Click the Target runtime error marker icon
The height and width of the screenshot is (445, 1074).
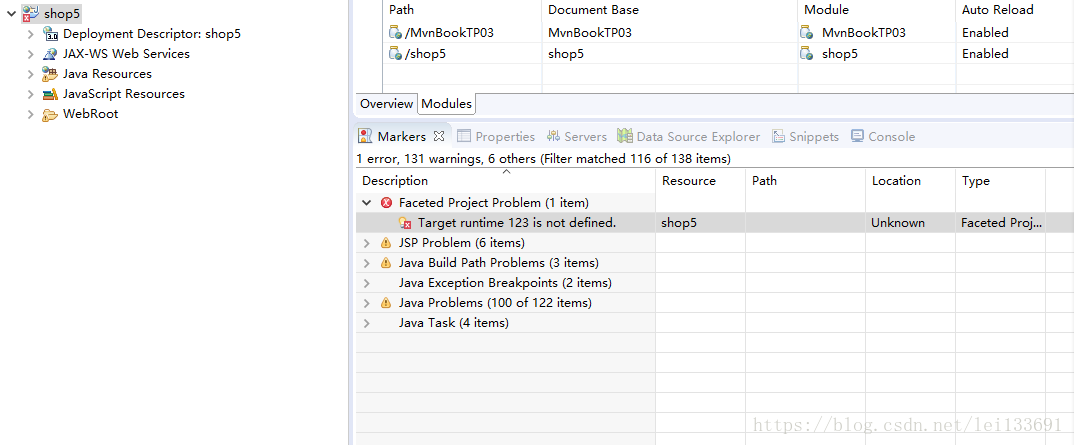[405, 222]
